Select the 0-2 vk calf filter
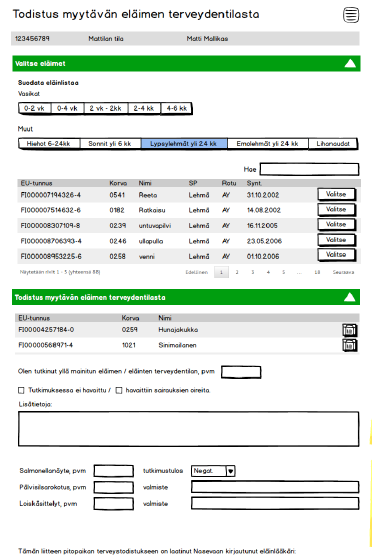Image resolution: width=372 pixels, height=557 pixels. (34, 108)
